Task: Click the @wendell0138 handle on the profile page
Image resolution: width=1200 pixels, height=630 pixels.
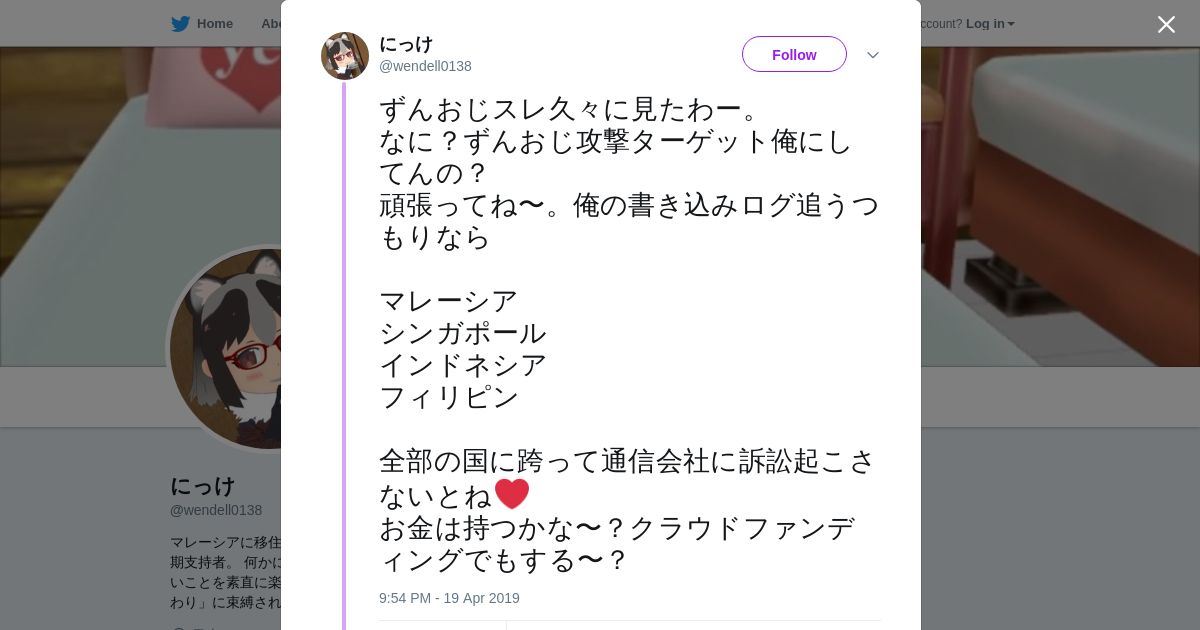Action: click(x=216, y=510)
